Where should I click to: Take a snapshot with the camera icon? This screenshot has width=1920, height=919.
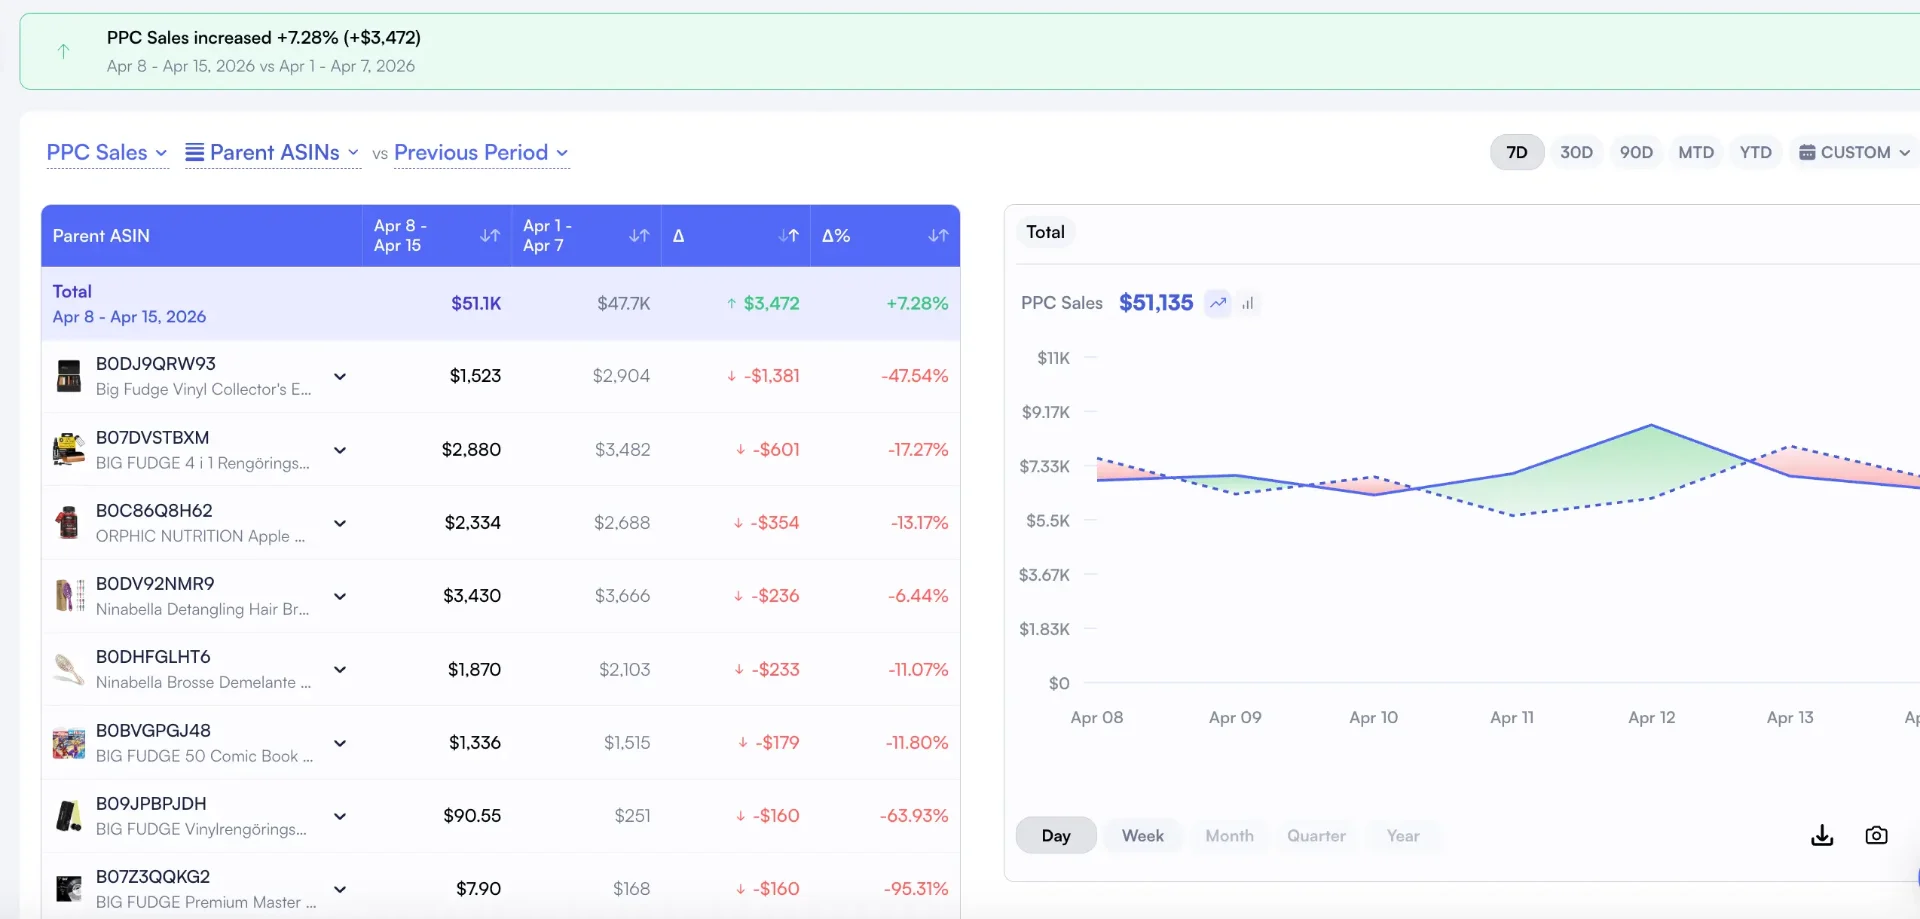[1877, 835]
